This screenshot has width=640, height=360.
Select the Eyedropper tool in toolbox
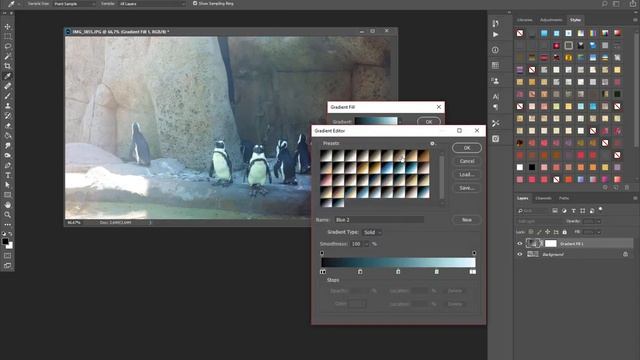pos(7,76)
